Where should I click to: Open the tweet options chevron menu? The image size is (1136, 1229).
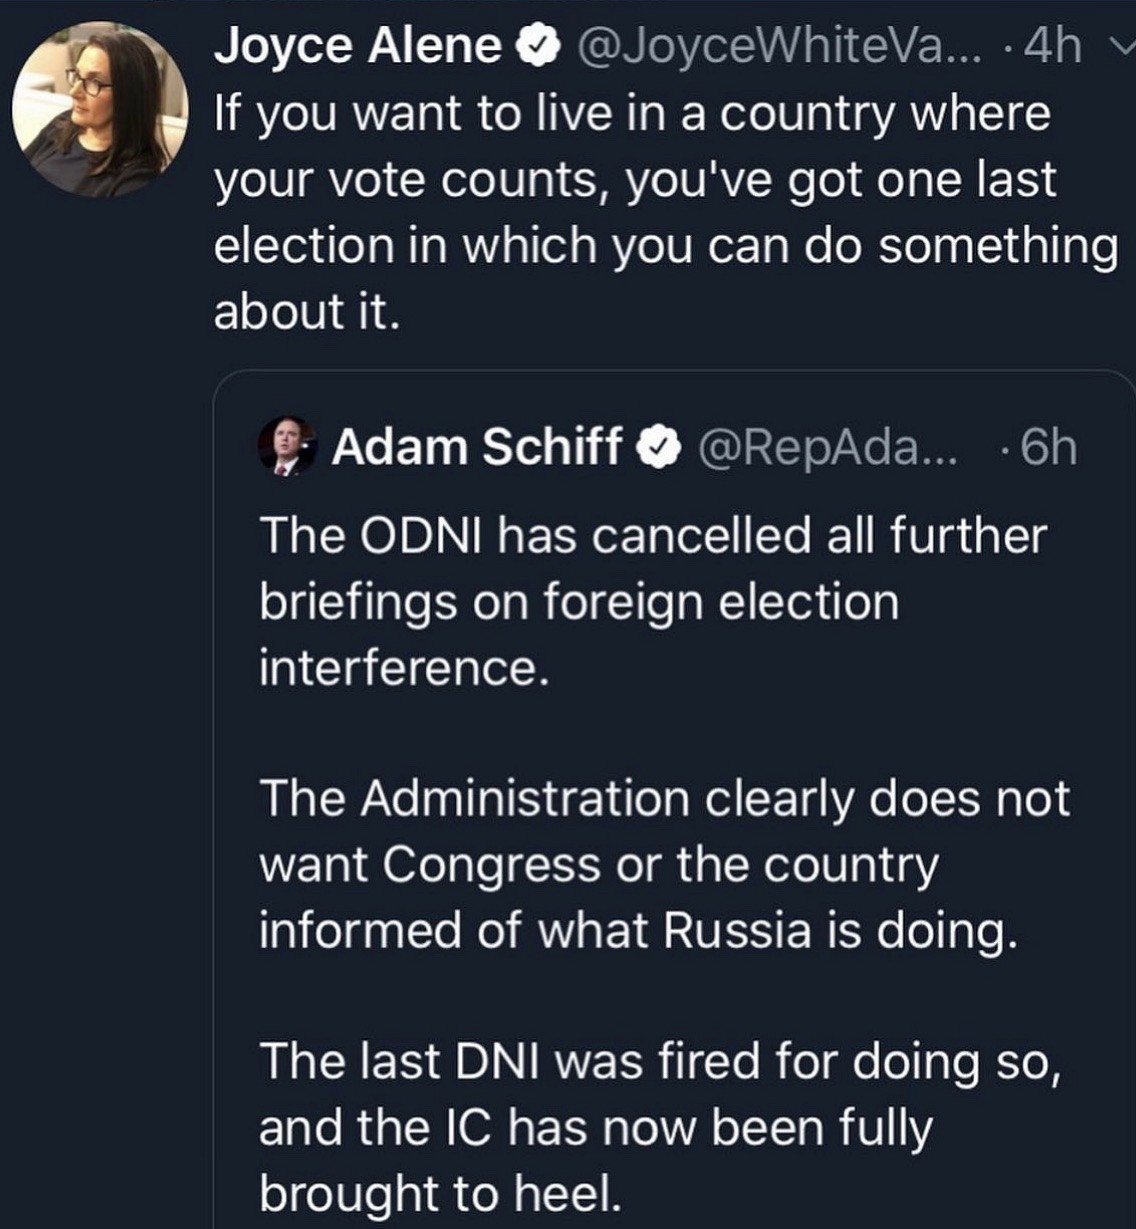click(x=1123, y=47)
